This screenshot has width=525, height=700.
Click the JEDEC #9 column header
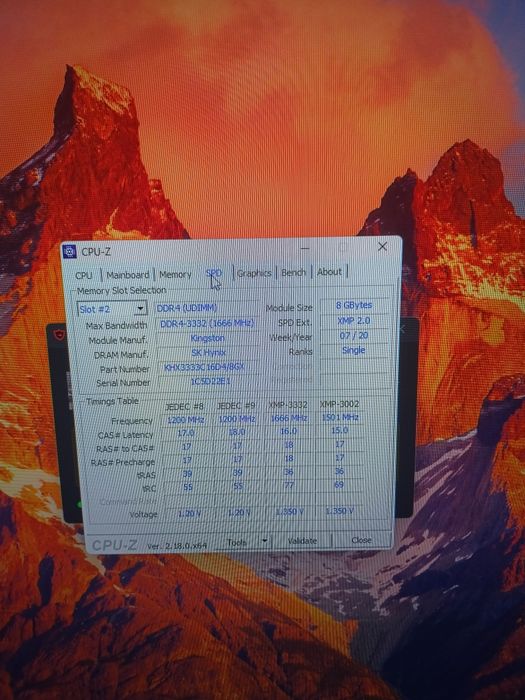point(236,406)
